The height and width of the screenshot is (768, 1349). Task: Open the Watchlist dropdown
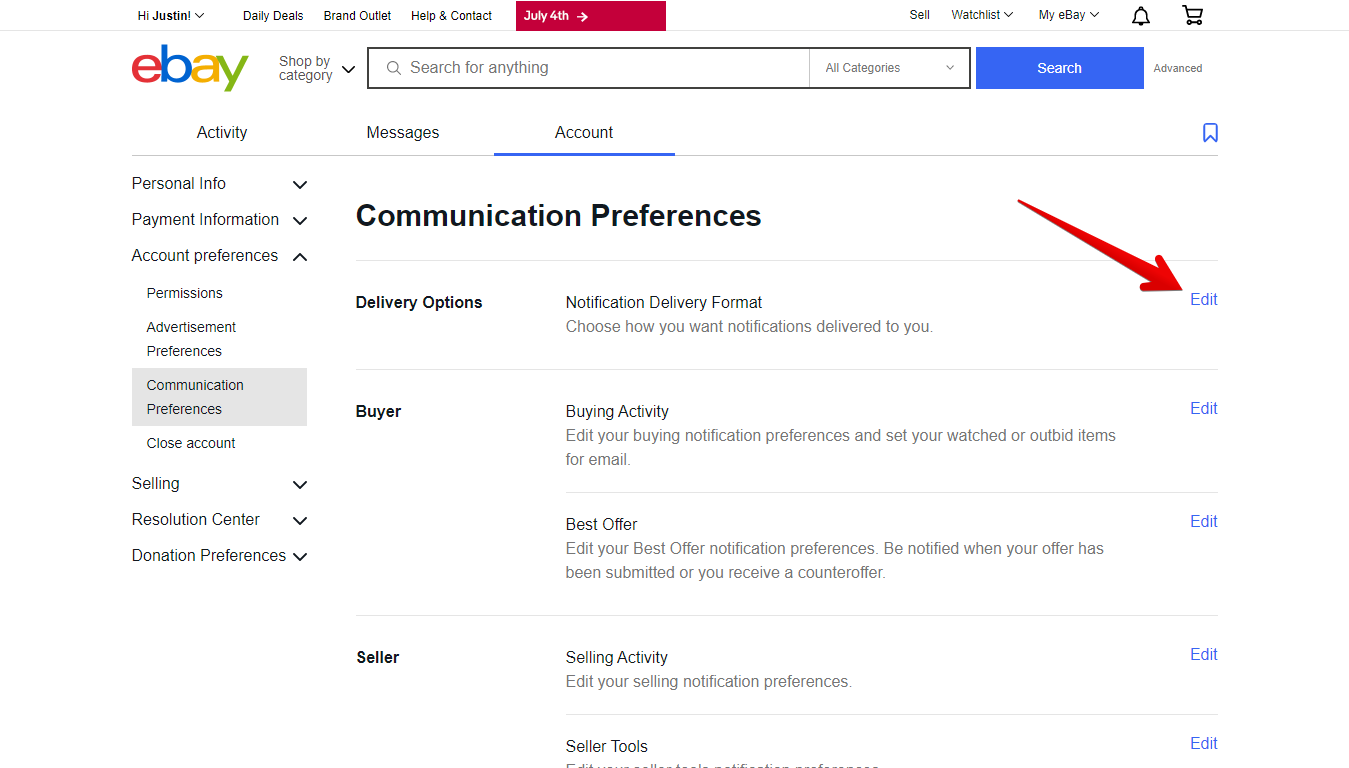tap(982, 15)
